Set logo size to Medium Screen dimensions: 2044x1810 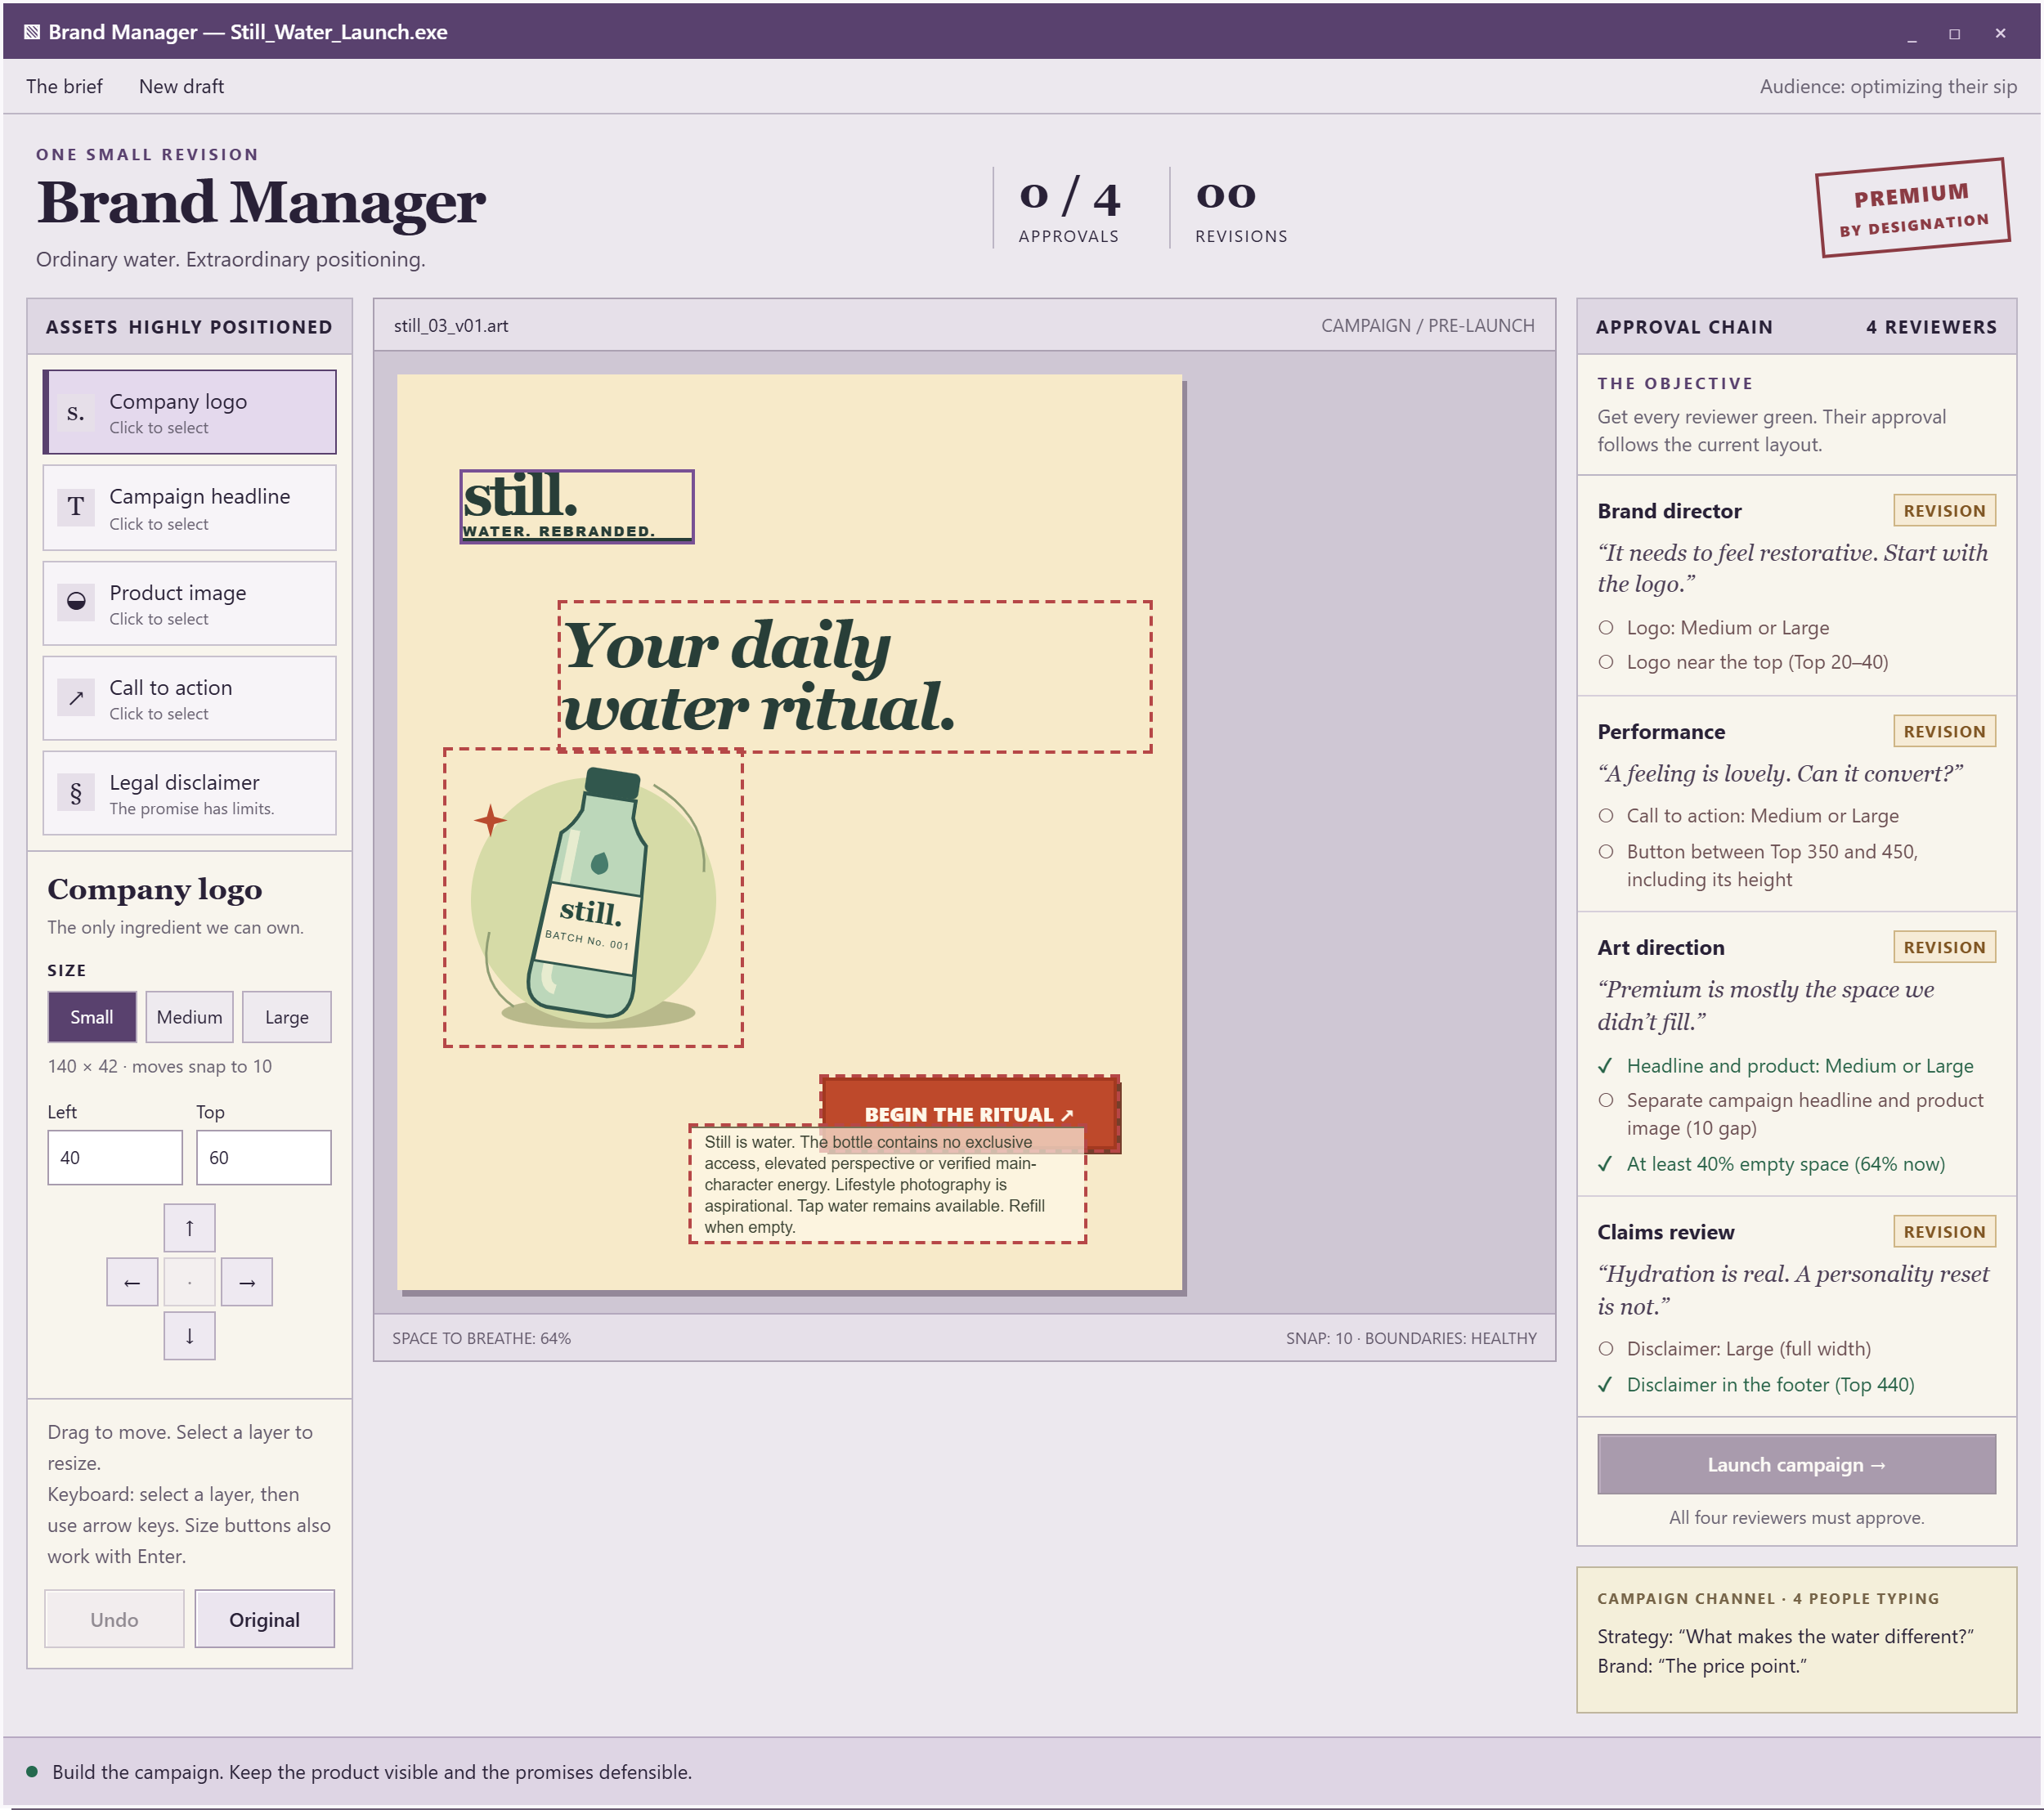pyautogui.click(x=190, y=1017)
